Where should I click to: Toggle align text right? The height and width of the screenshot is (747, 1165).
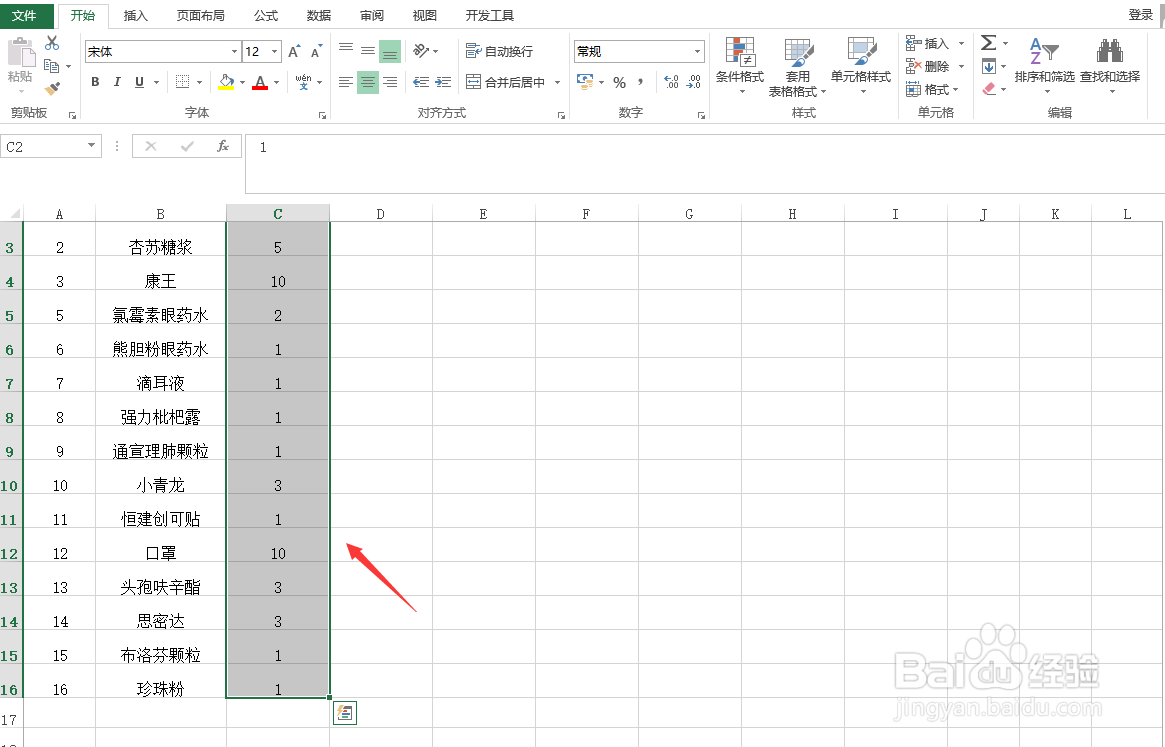(390, 82)
